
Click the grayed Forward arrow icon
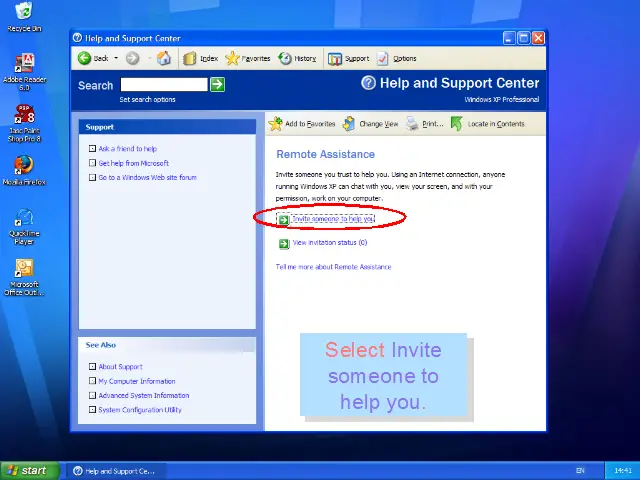point(132,58)
